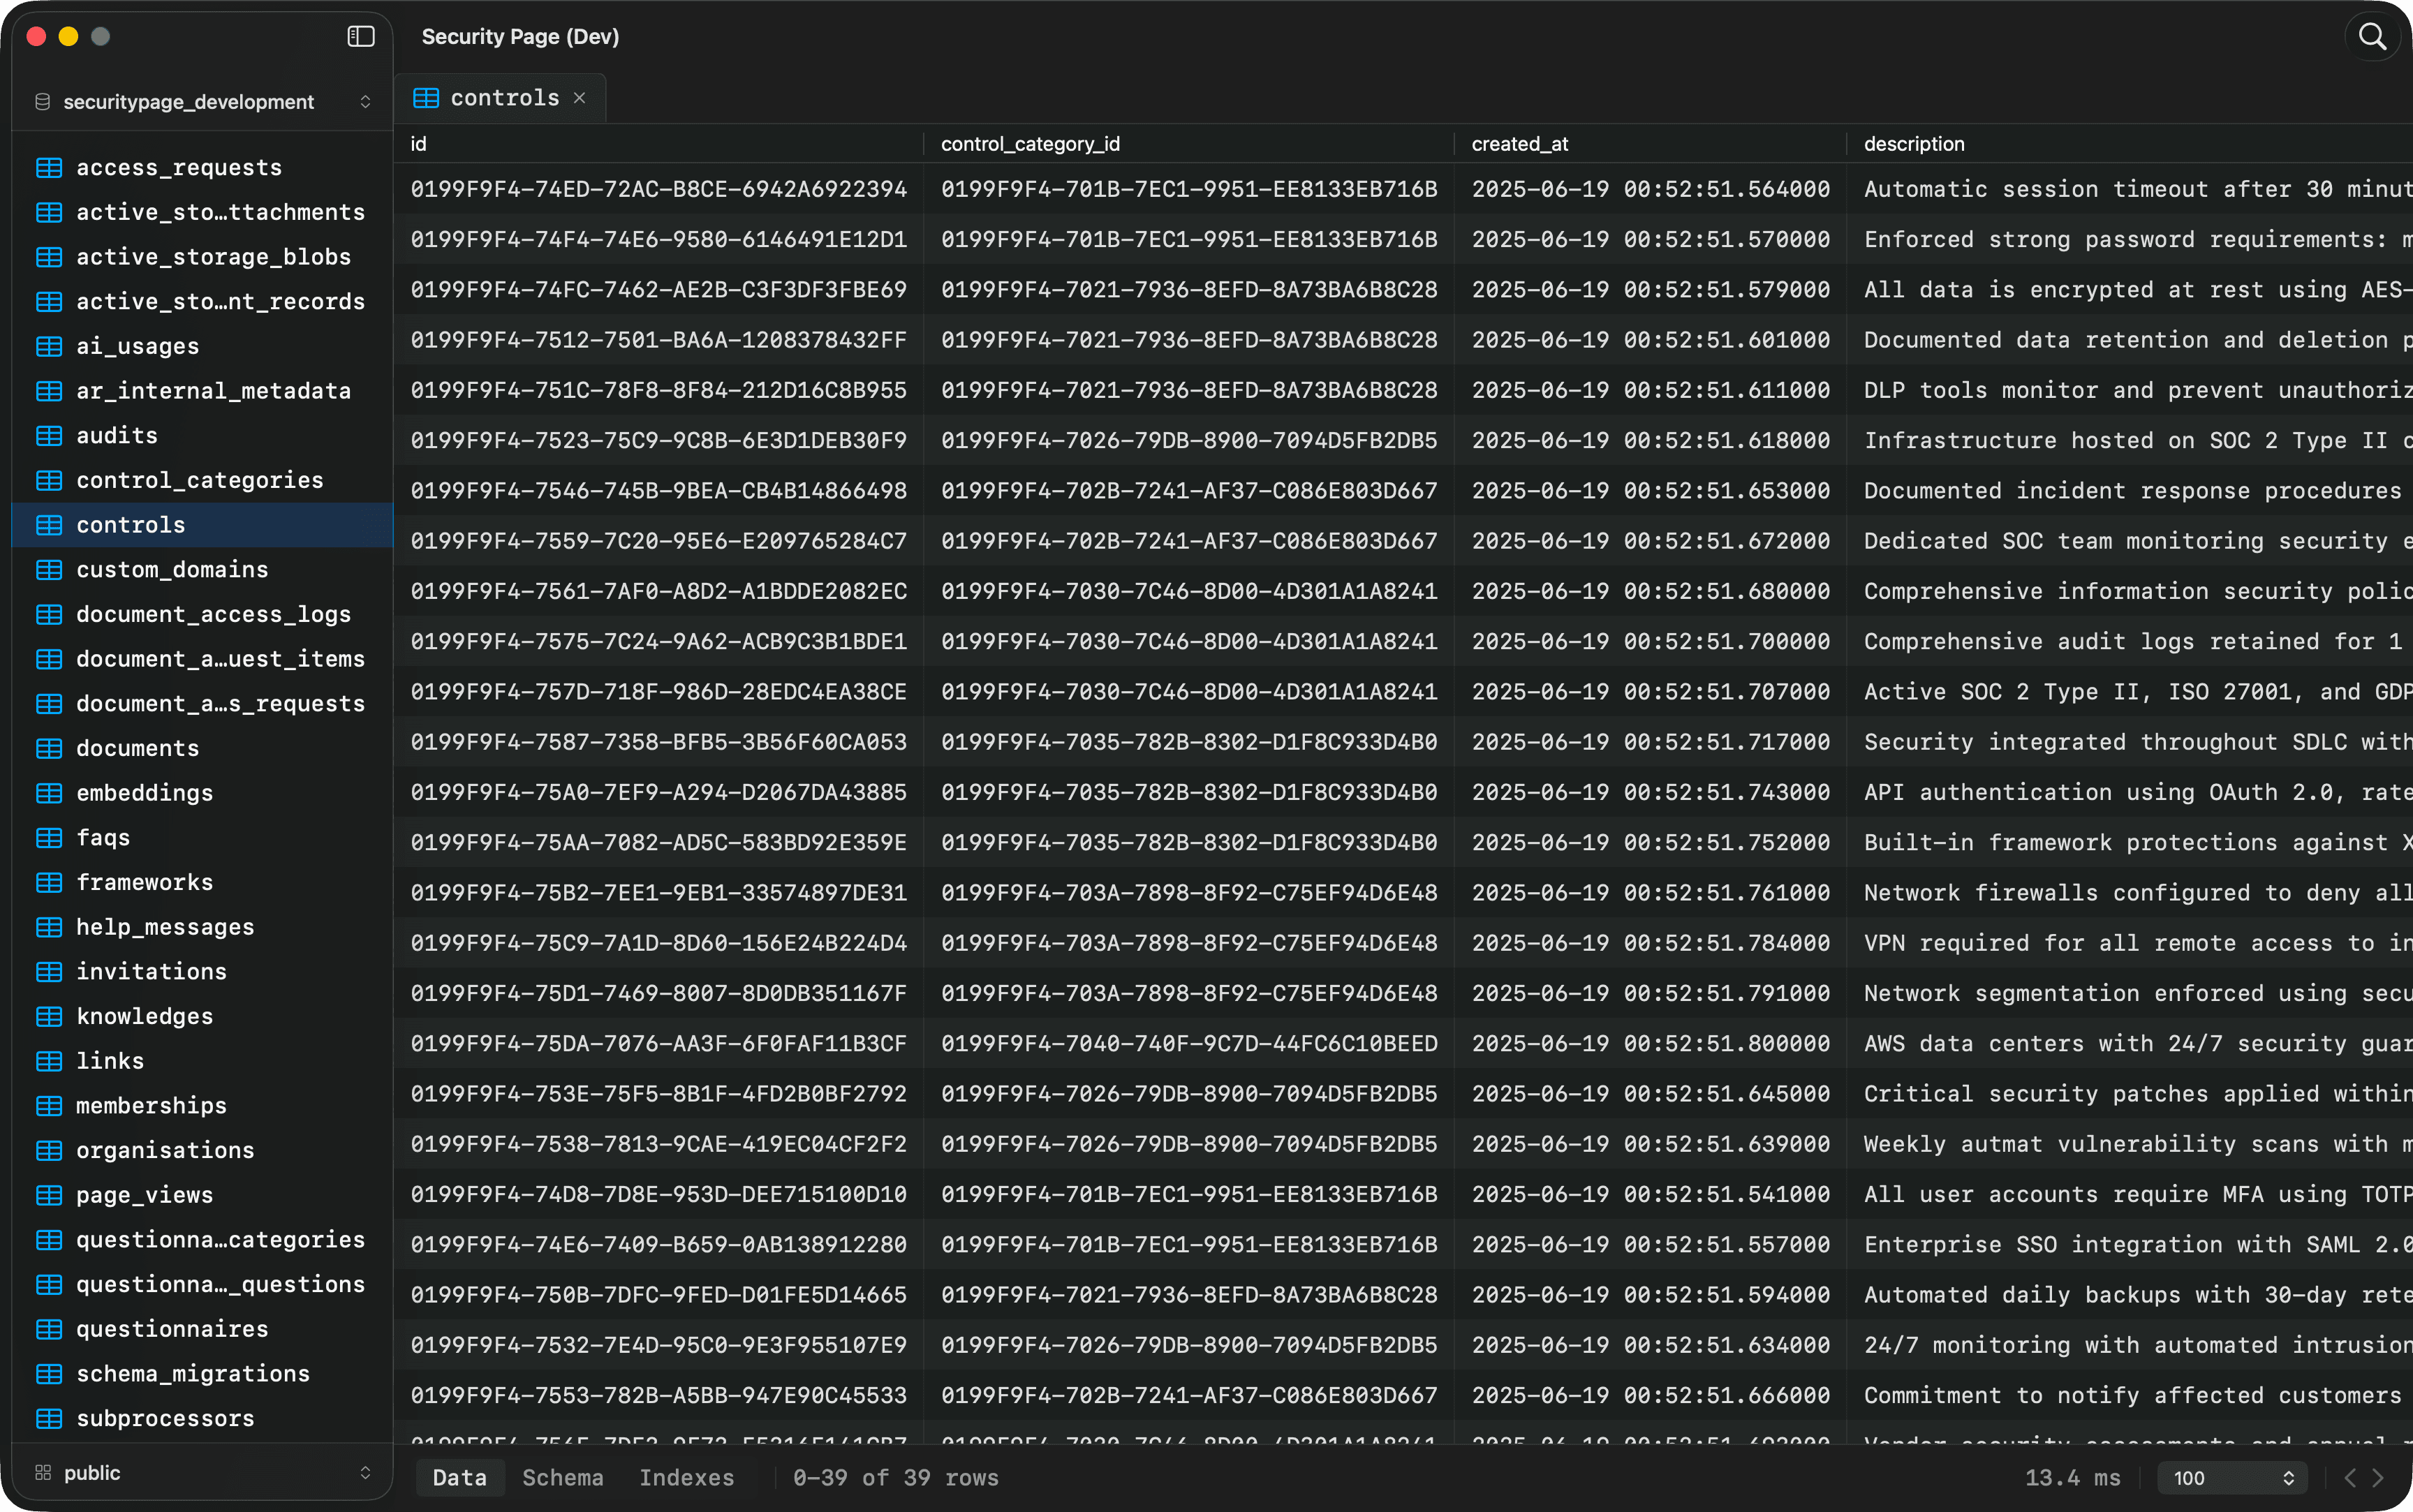Image resolution: width=2413 pixels, height=1512 pixels.
Task: Switch to the Indexes tab
Action: tap(687, 1477)
